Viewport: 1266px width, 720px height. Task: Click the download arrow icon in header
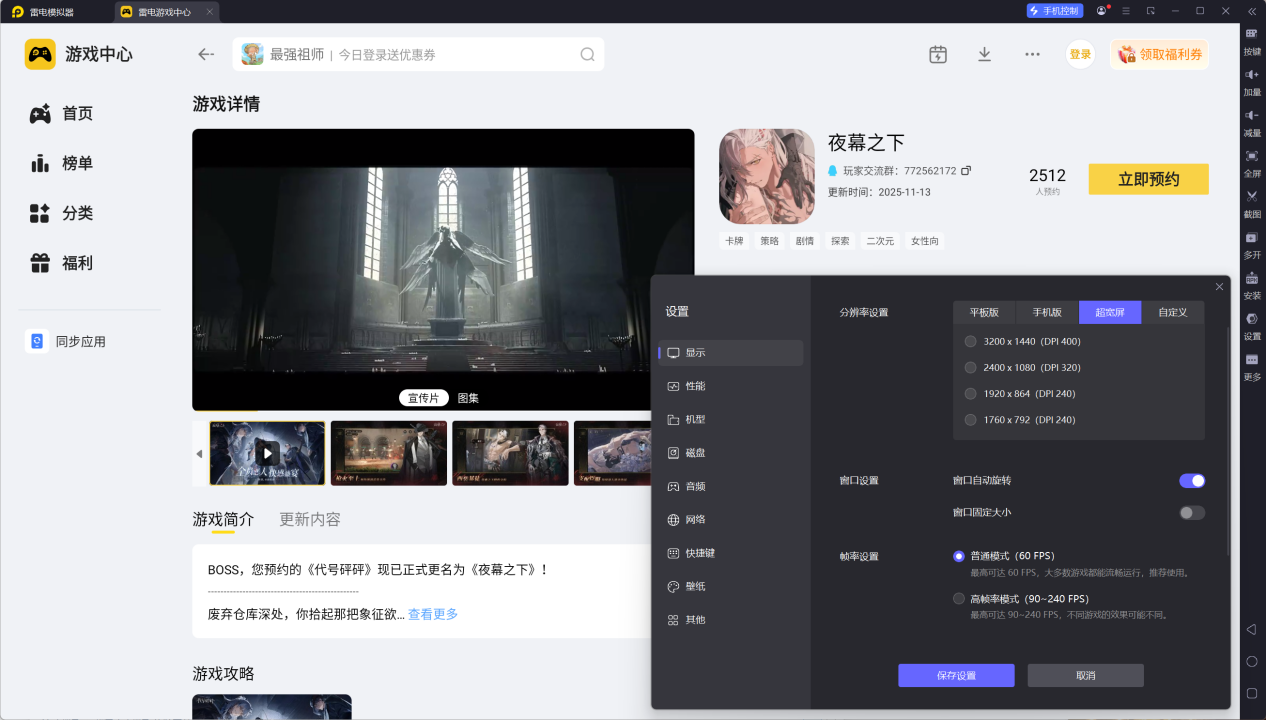[984, 54]
